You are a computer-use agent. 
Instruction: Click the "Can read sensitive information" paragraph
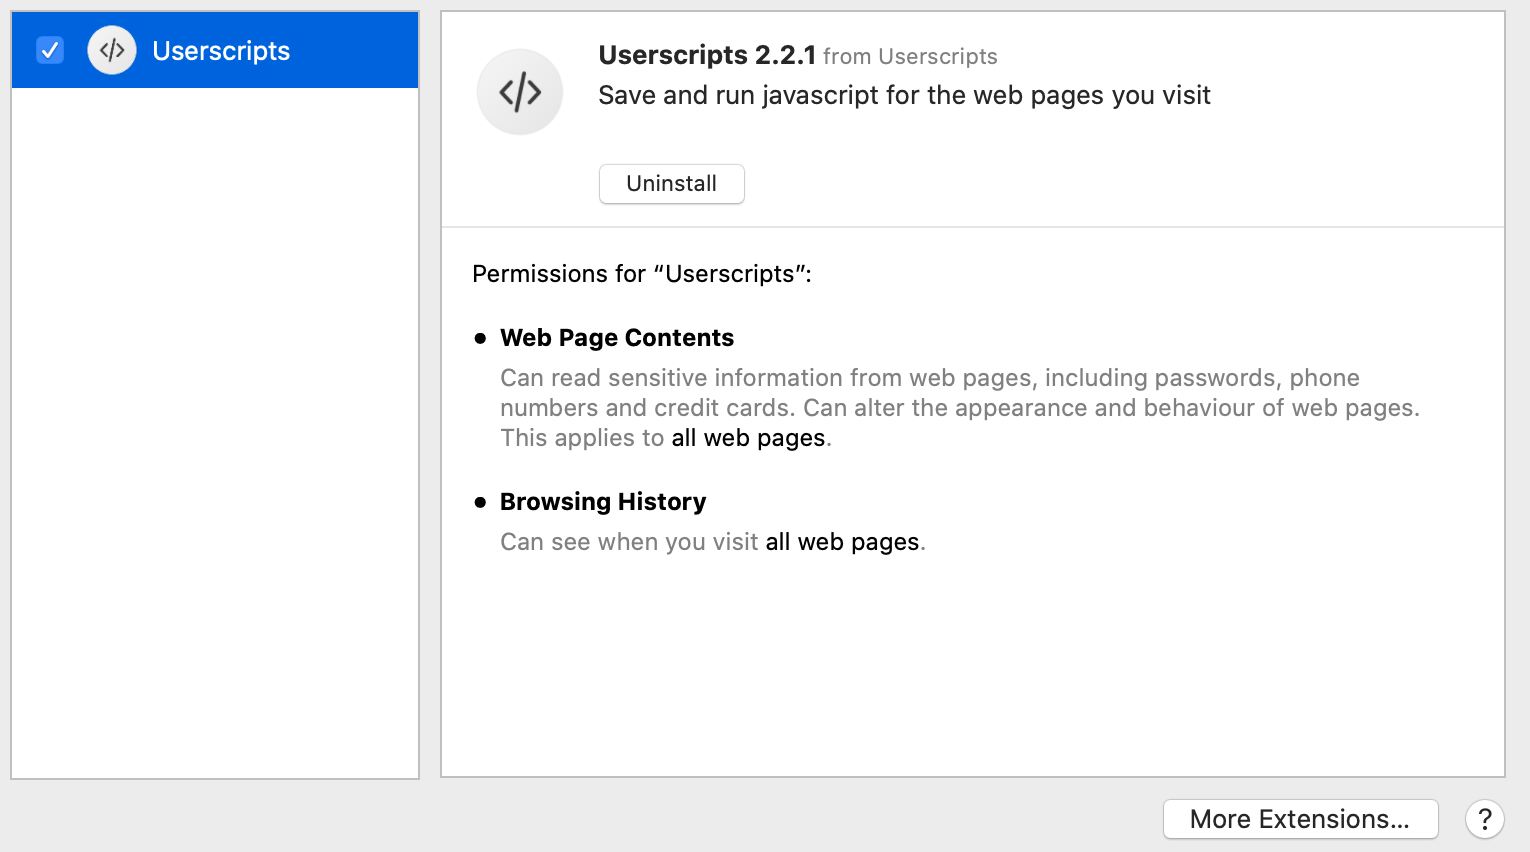[960, 408]
